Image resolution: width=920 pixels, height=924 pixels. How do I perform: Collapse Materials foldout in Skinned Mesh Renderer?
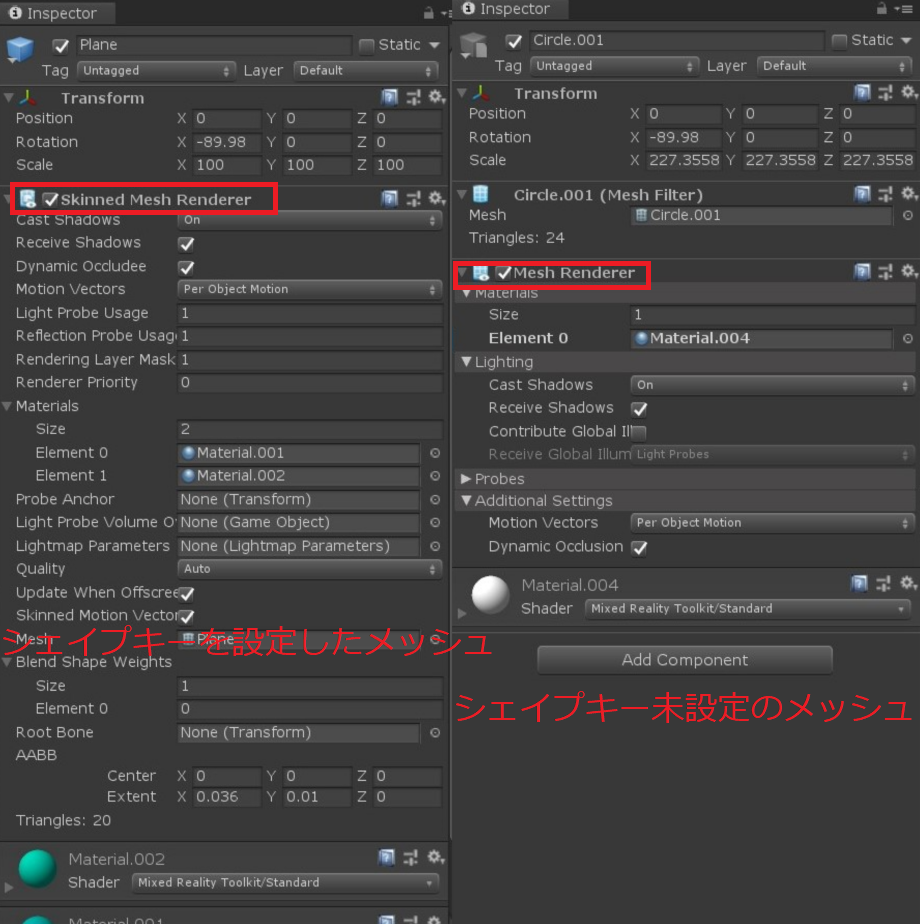pyautogui.click(x=7, y=406)
